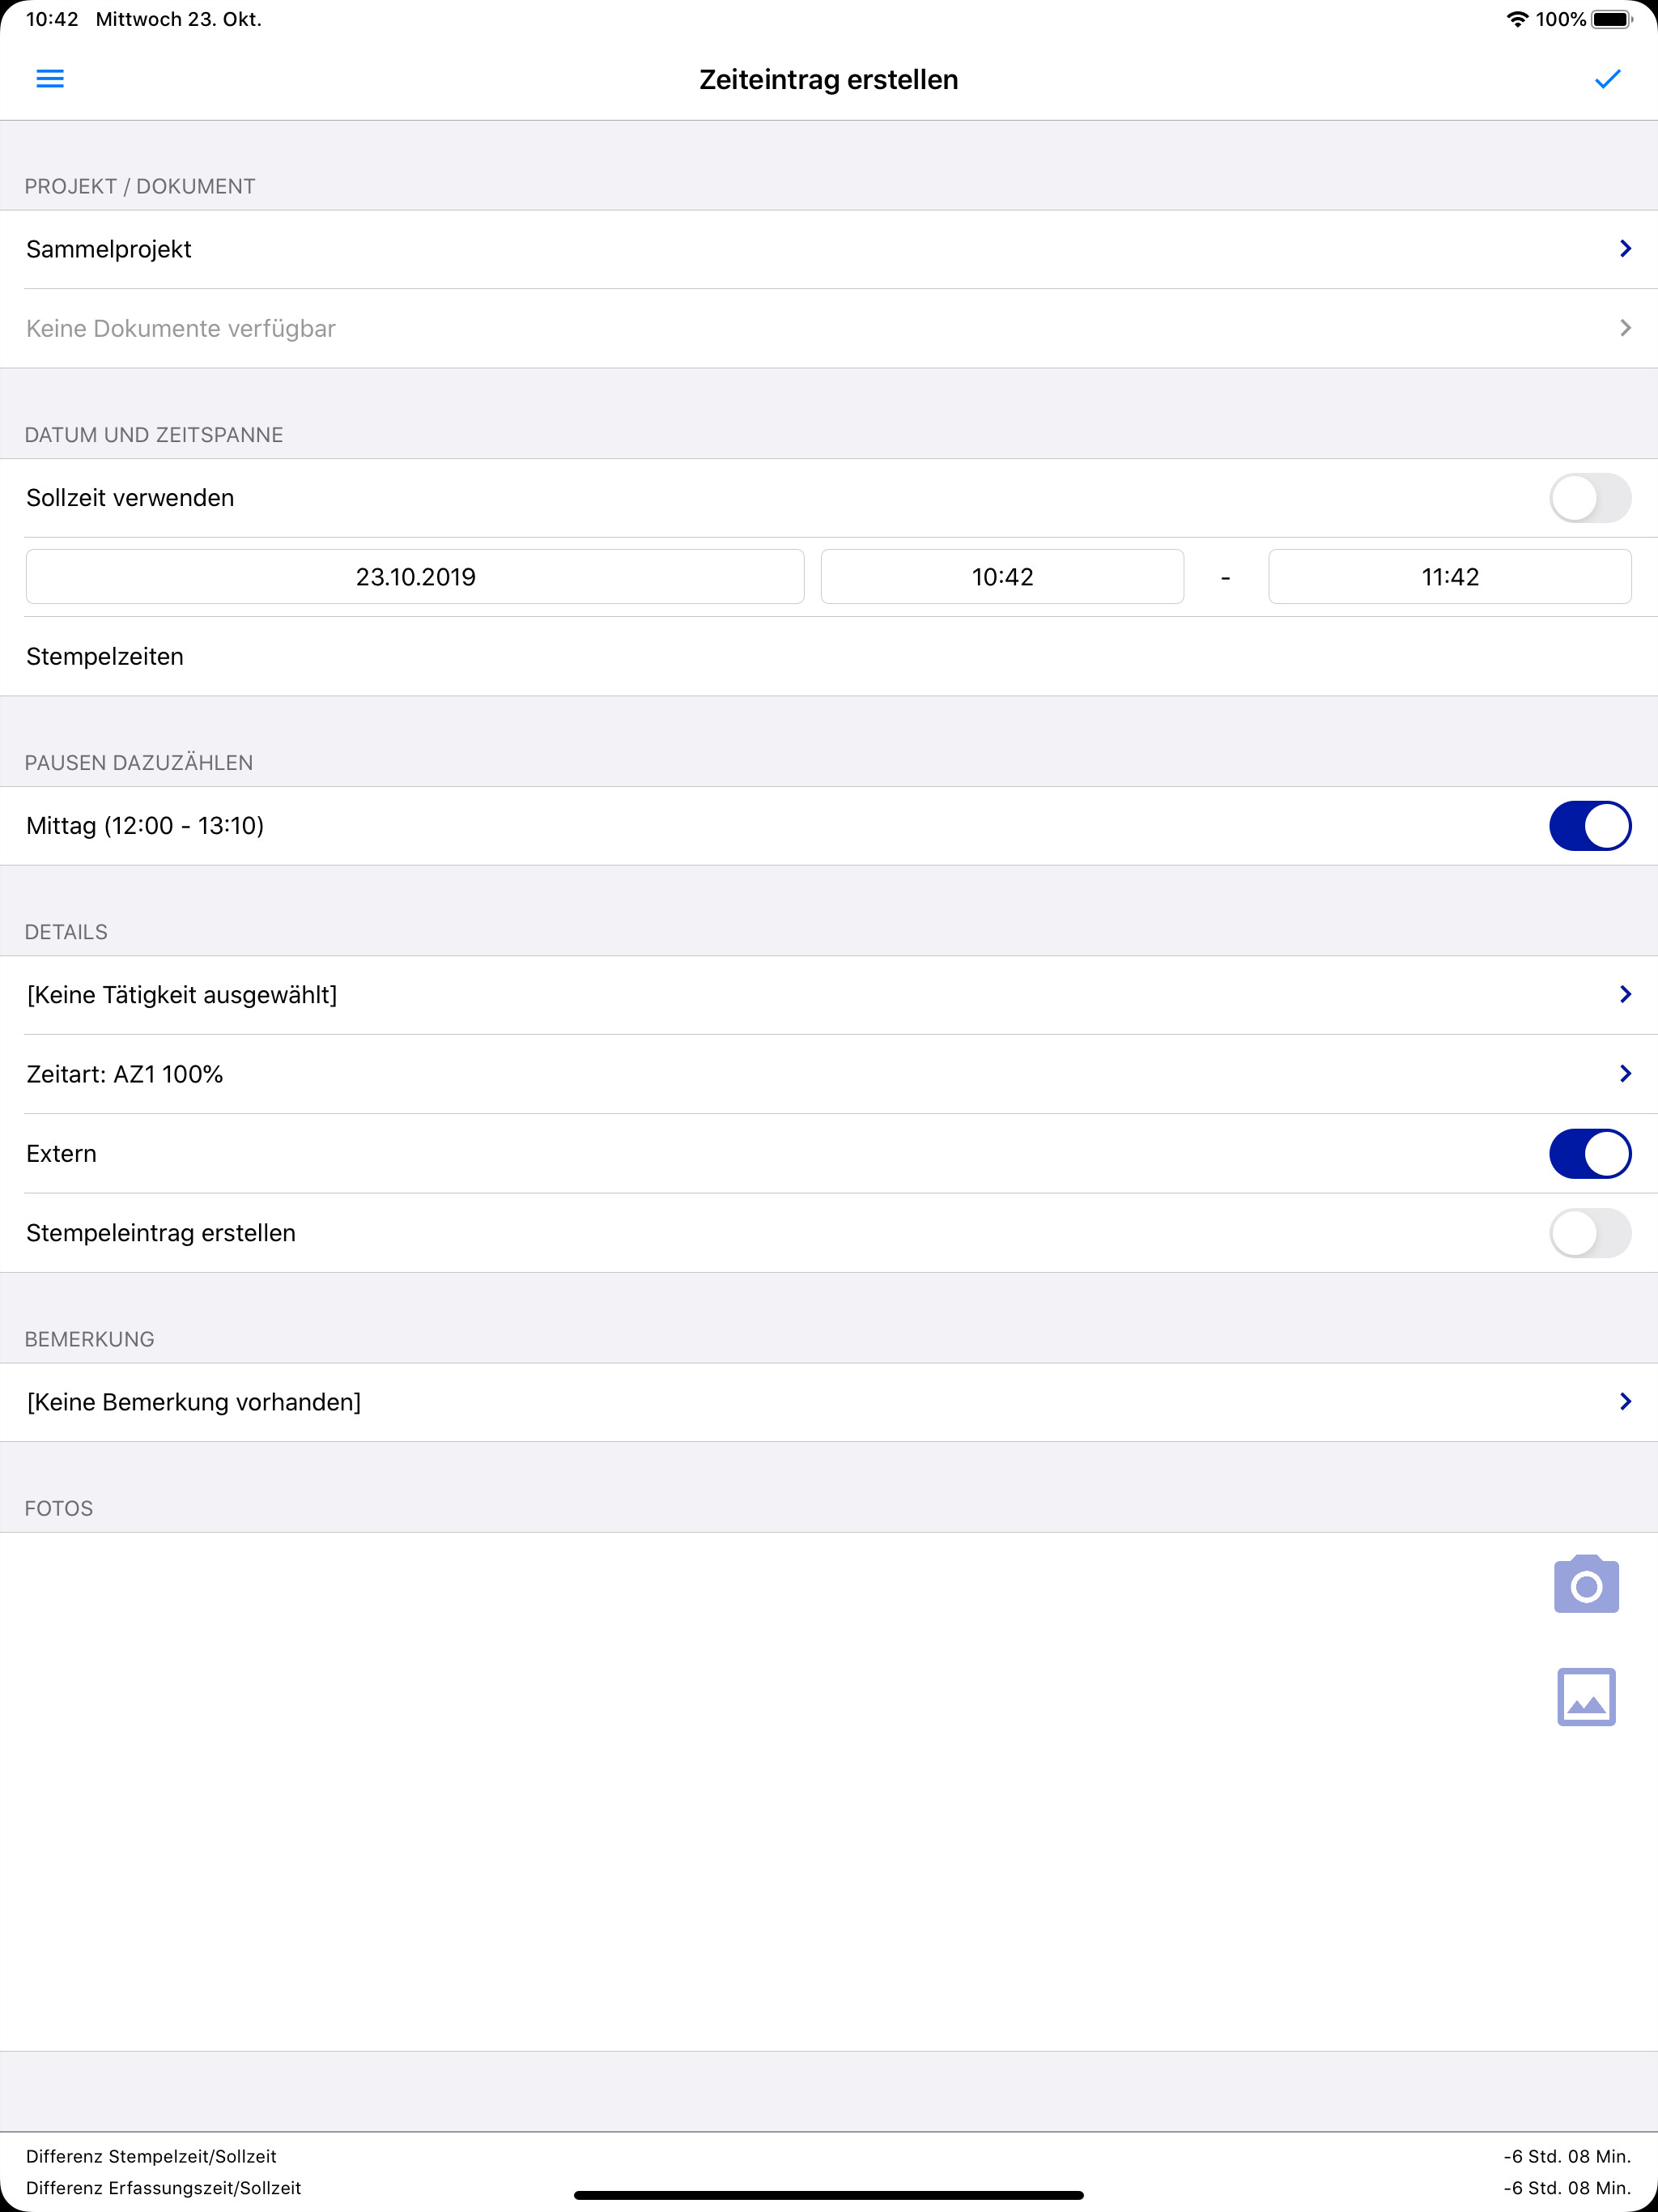This screenshot has width=1658, height=2212.
Task: Select the date field showing 23.10.2019
Action: pyautogui.click(x=414, y=576)
